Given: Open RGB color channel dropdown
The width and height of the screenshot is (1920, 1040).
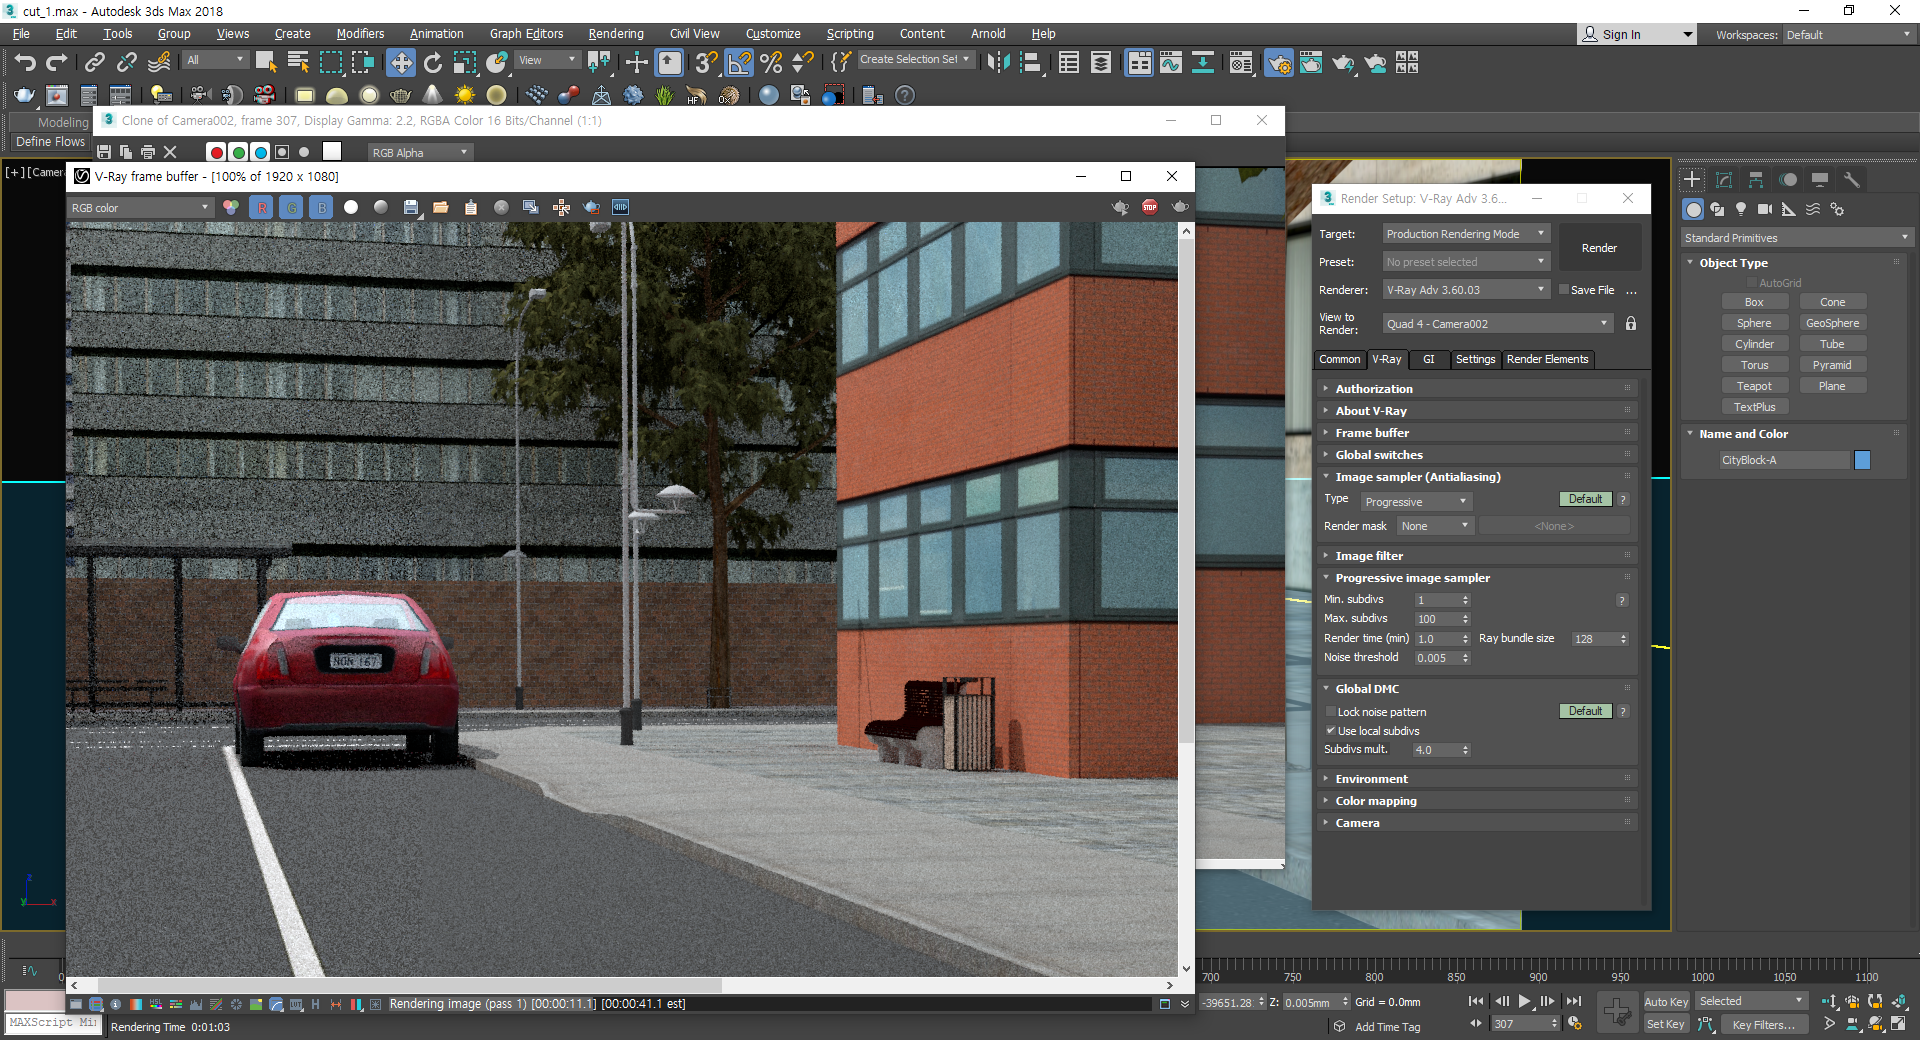Looking at the screenshot, I should pos(140,208).
